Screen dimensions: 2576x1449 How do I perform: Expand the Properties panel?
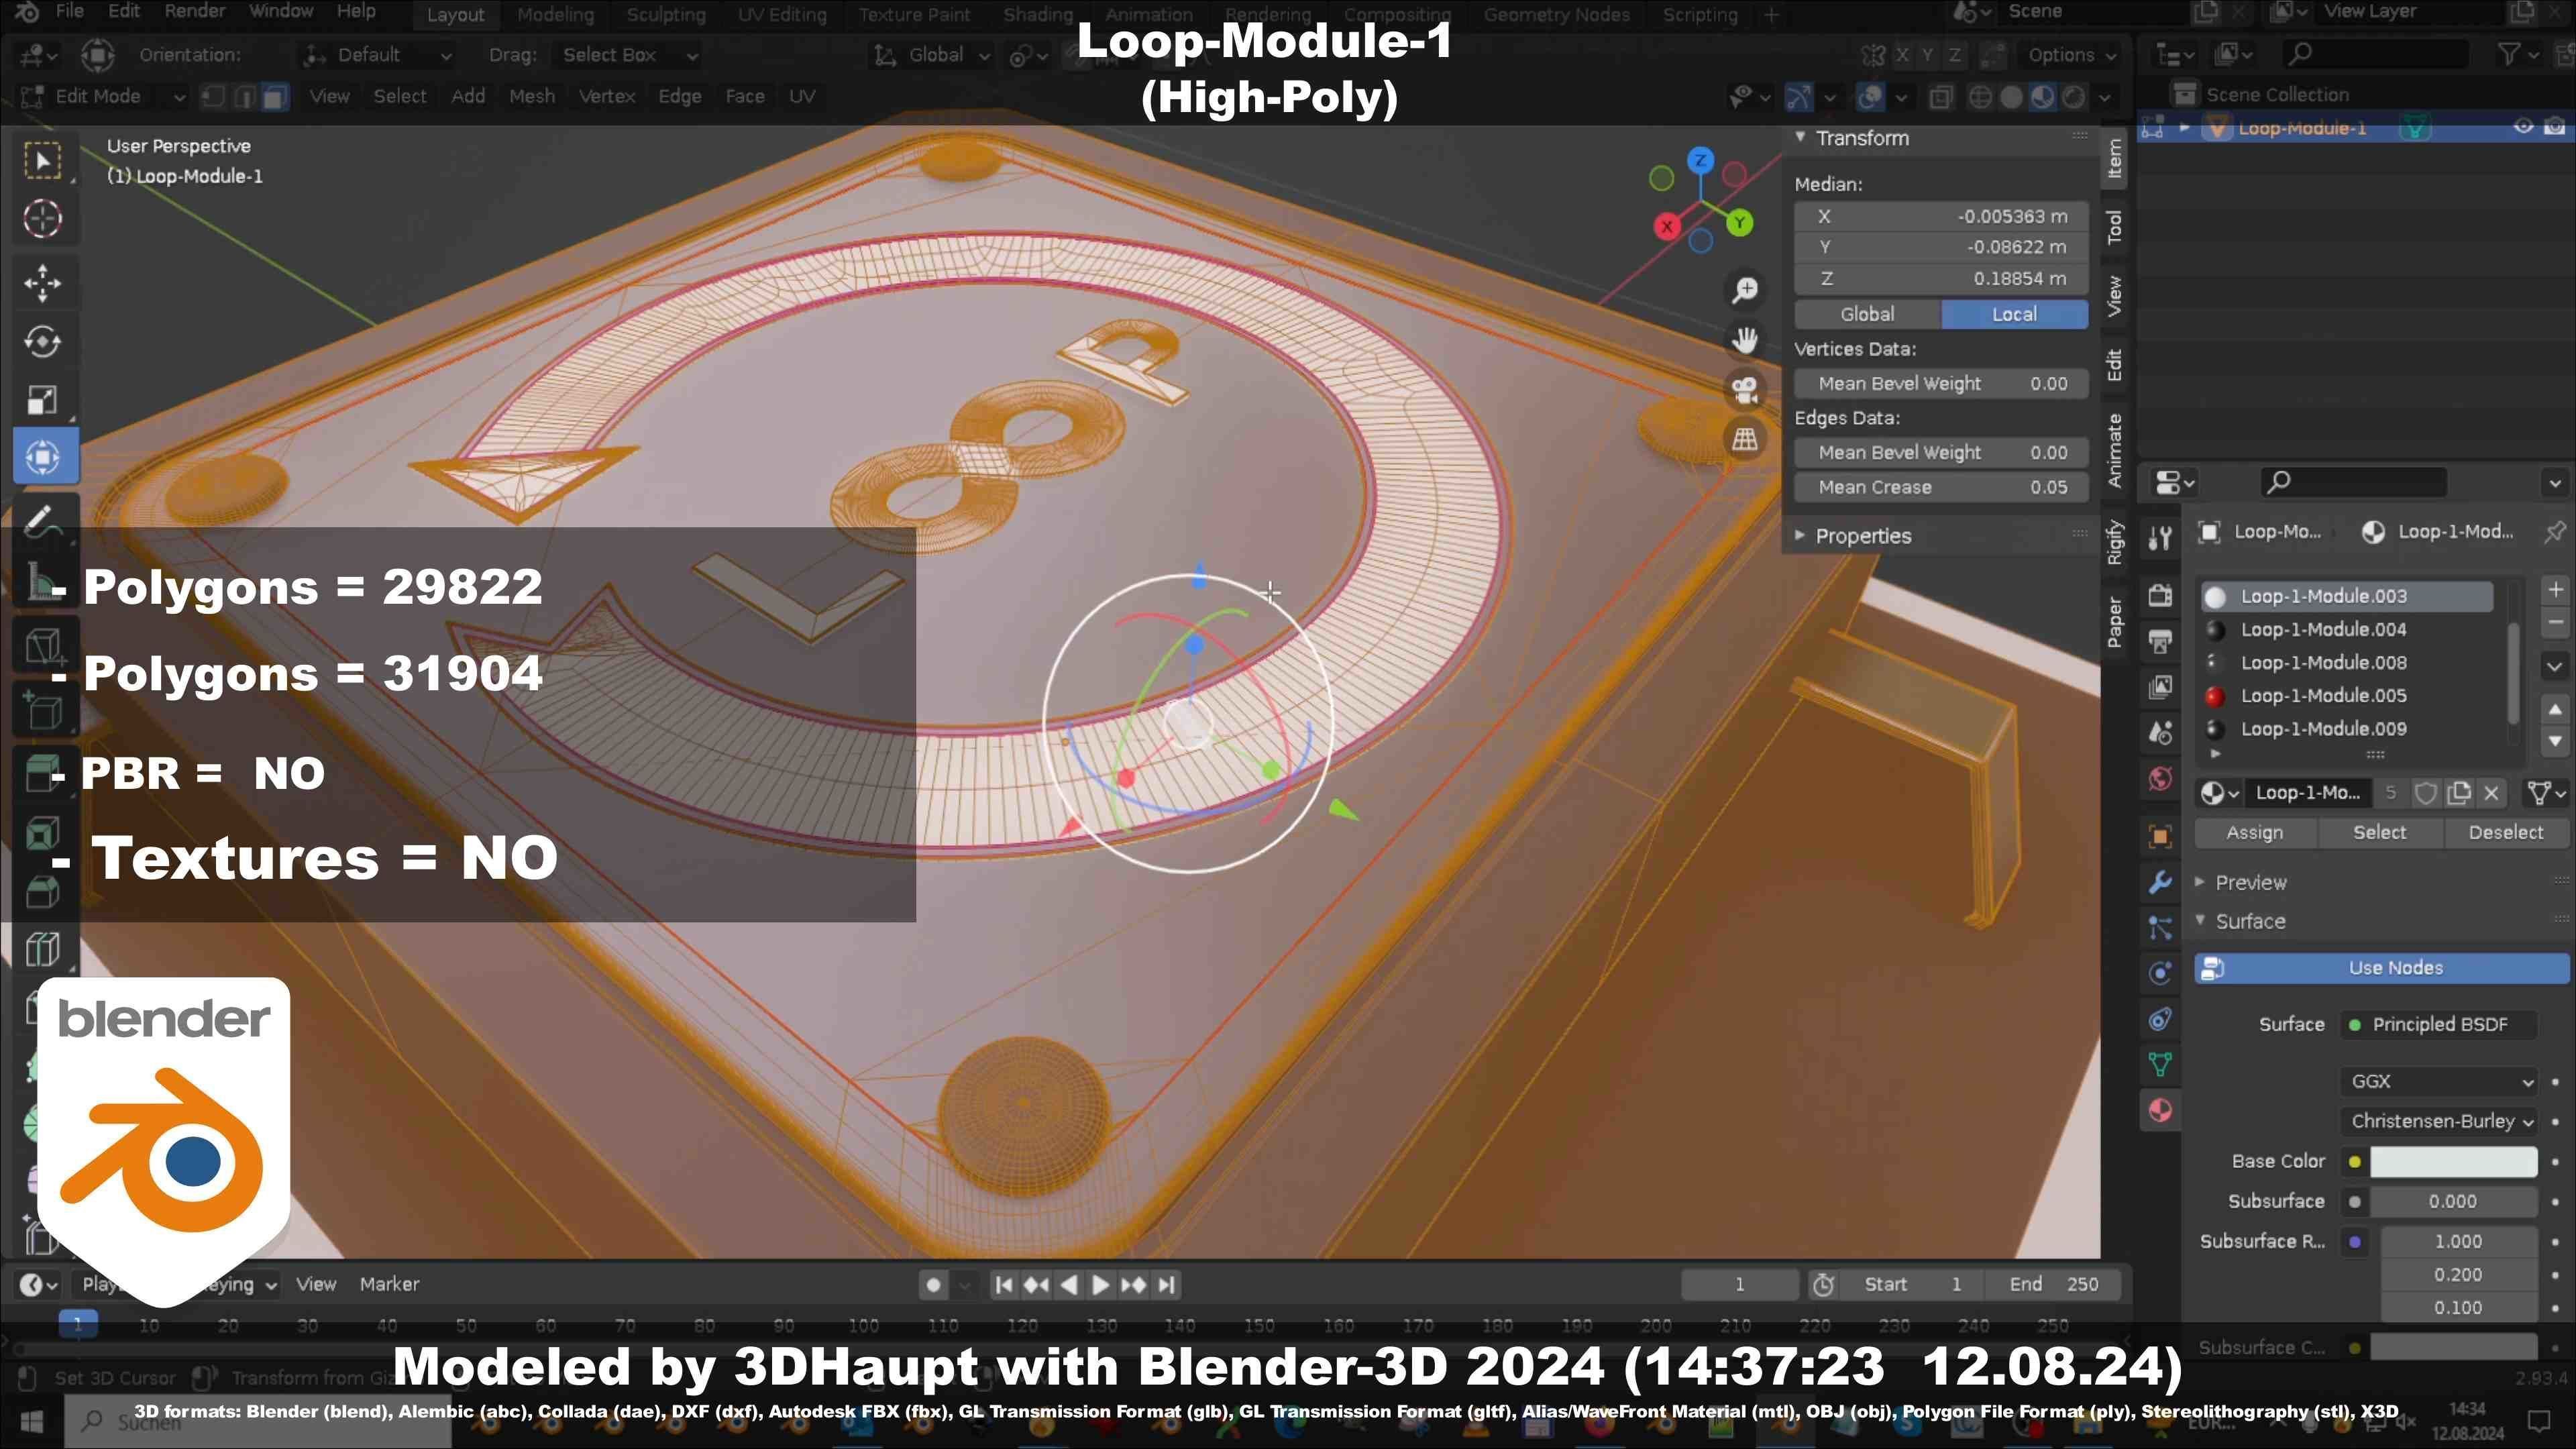[x=1800, y=536]
